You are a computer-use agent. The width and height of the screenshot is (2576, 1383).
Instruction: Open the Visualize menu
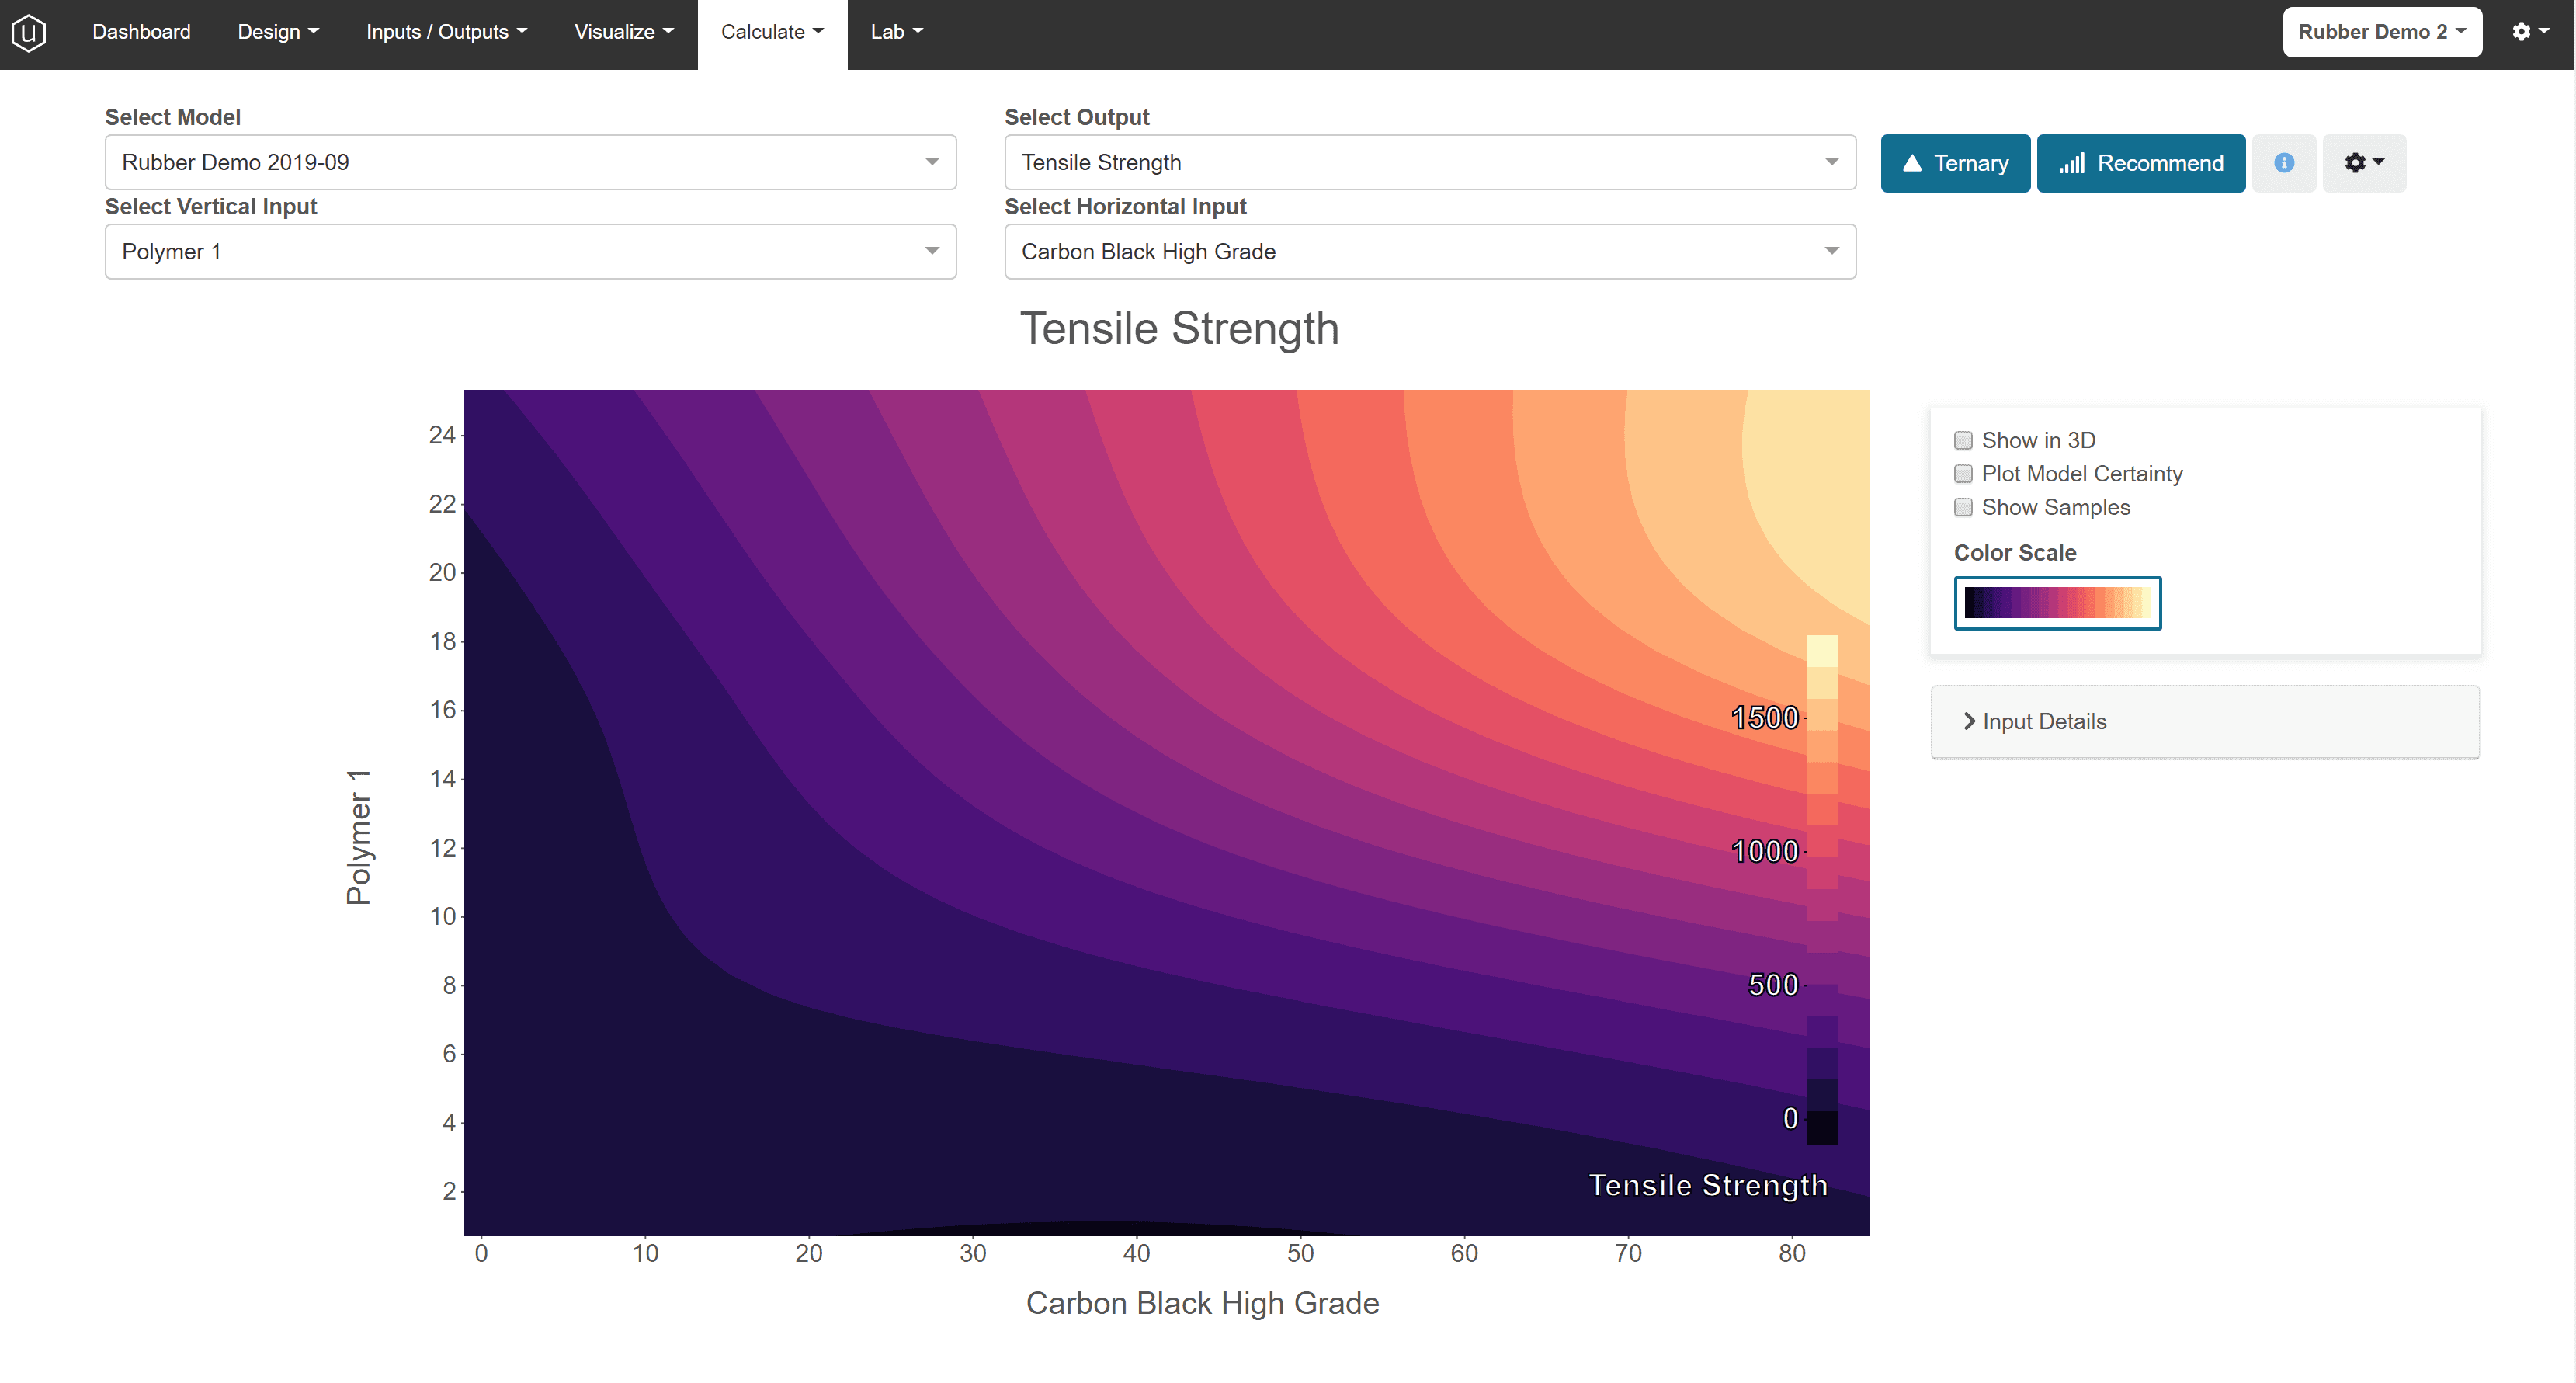point(623,32)
